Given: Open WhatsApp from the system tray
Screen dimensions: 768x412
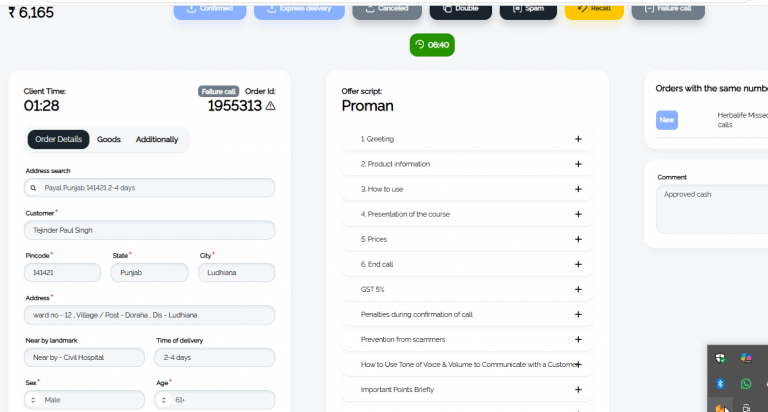Looking at the screenshot, I should [745, 384].
